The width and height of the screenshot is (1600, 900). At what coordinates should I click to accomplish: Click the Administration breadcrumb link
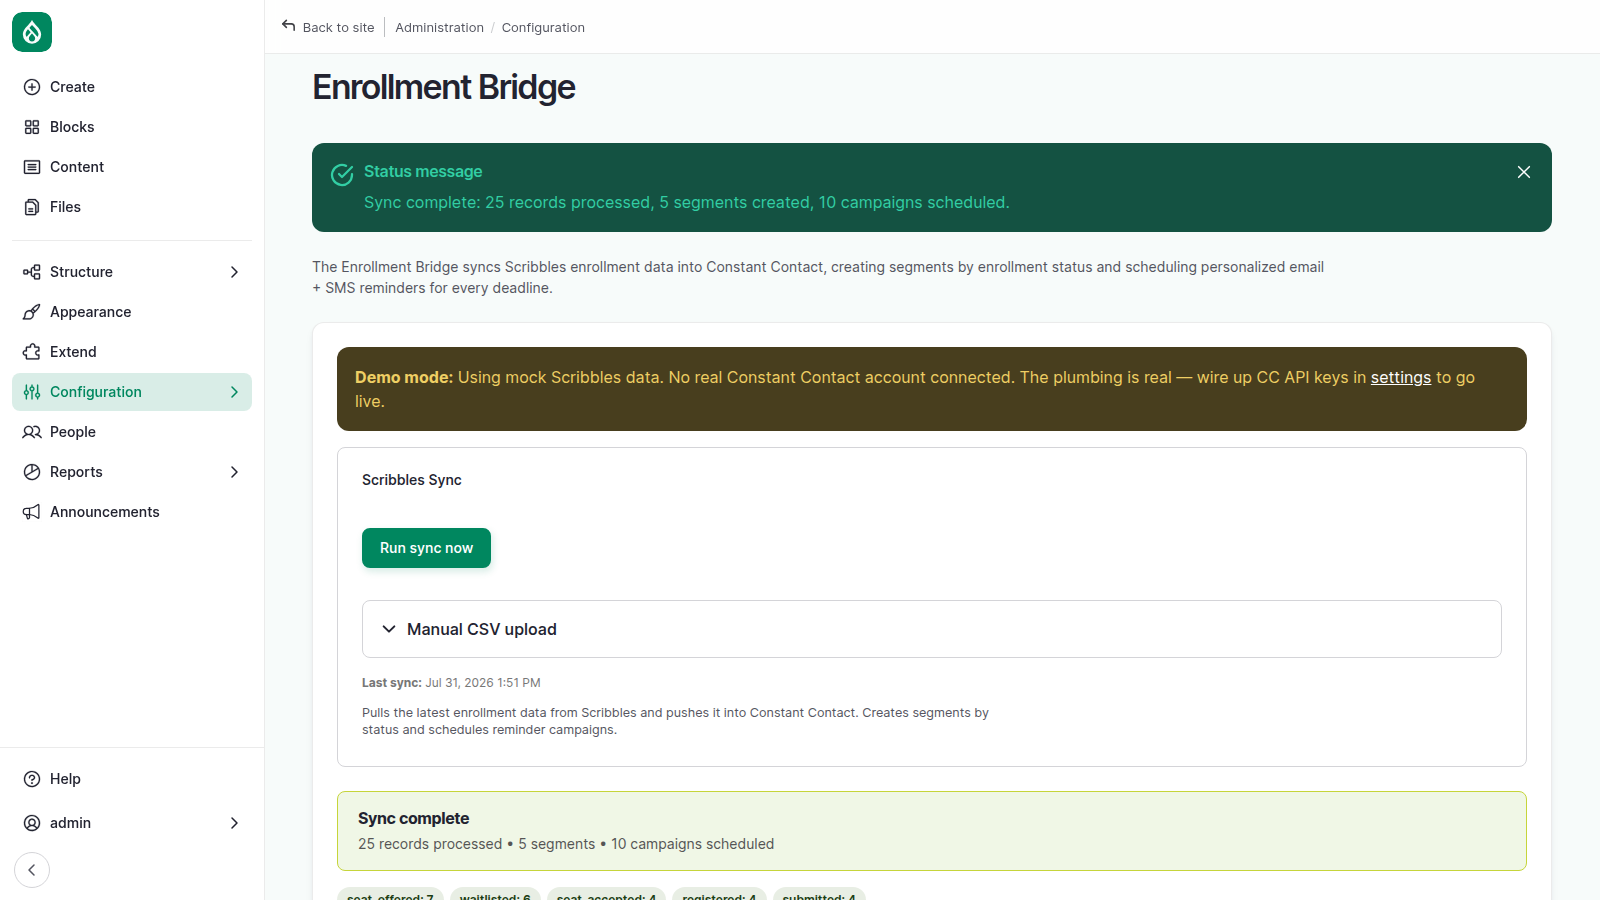[x=439, y=28]
